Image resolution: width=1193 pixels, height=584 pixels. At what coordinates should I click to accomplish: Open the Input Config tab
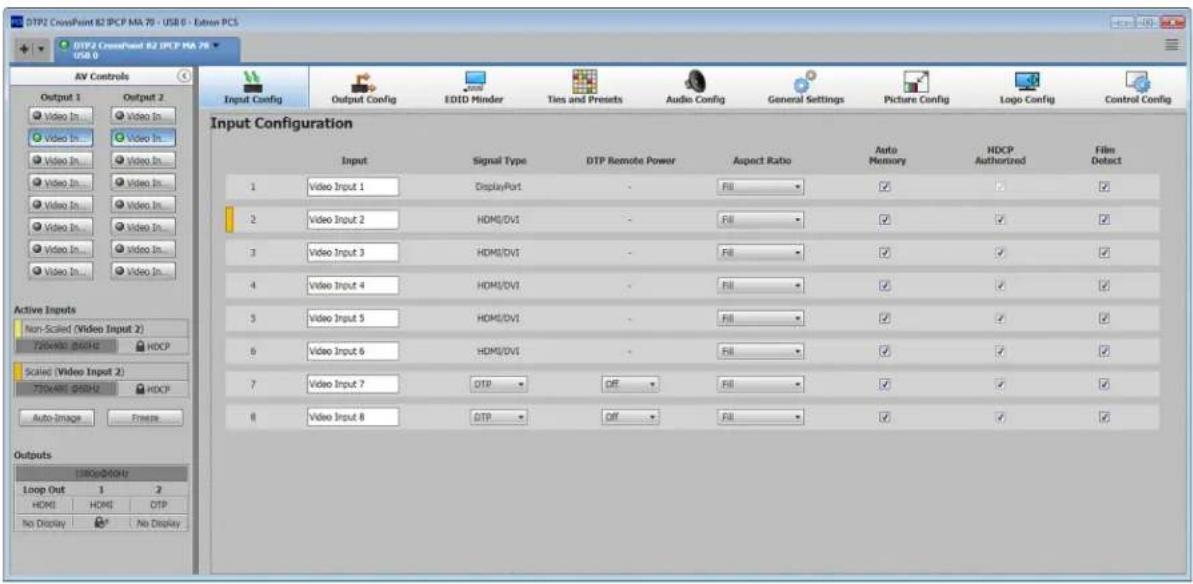[253, 87]
